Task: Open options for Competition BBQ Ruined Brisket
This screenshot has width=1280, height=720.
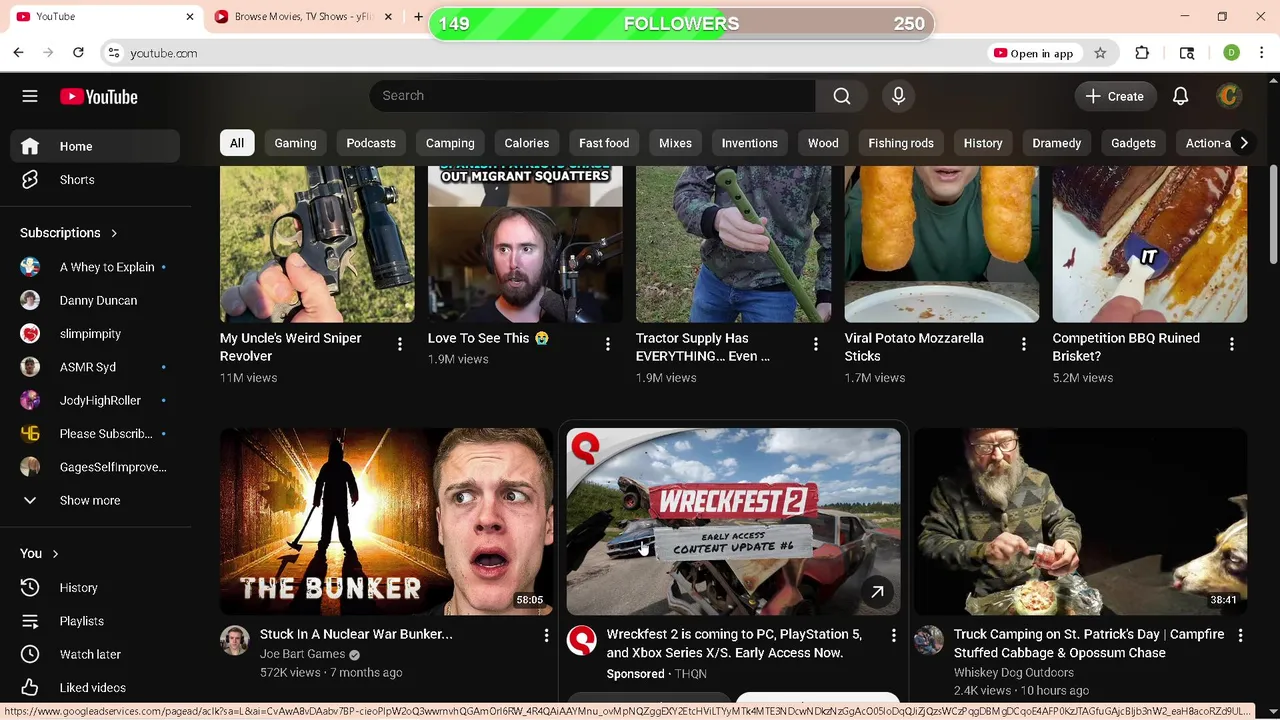Action: coord(1231,344)
